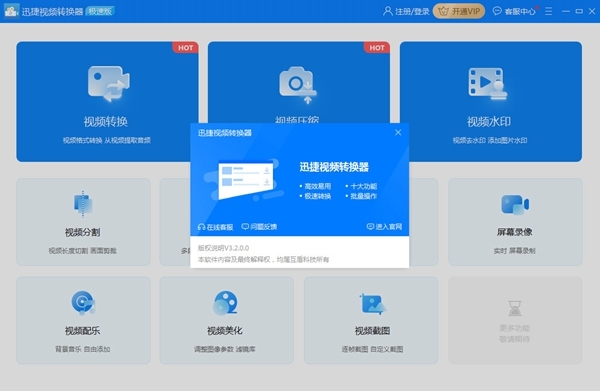Click the 调整图像参数 滤镜库 description text
Screen dimensions: 600x391
[x=225, y=349]
